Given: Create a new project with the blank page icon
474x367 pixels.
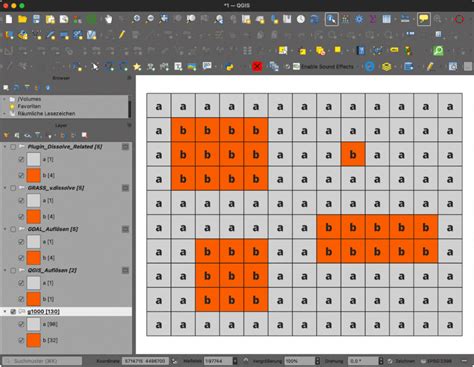Looking at the screenshot, I should (9, 19).
